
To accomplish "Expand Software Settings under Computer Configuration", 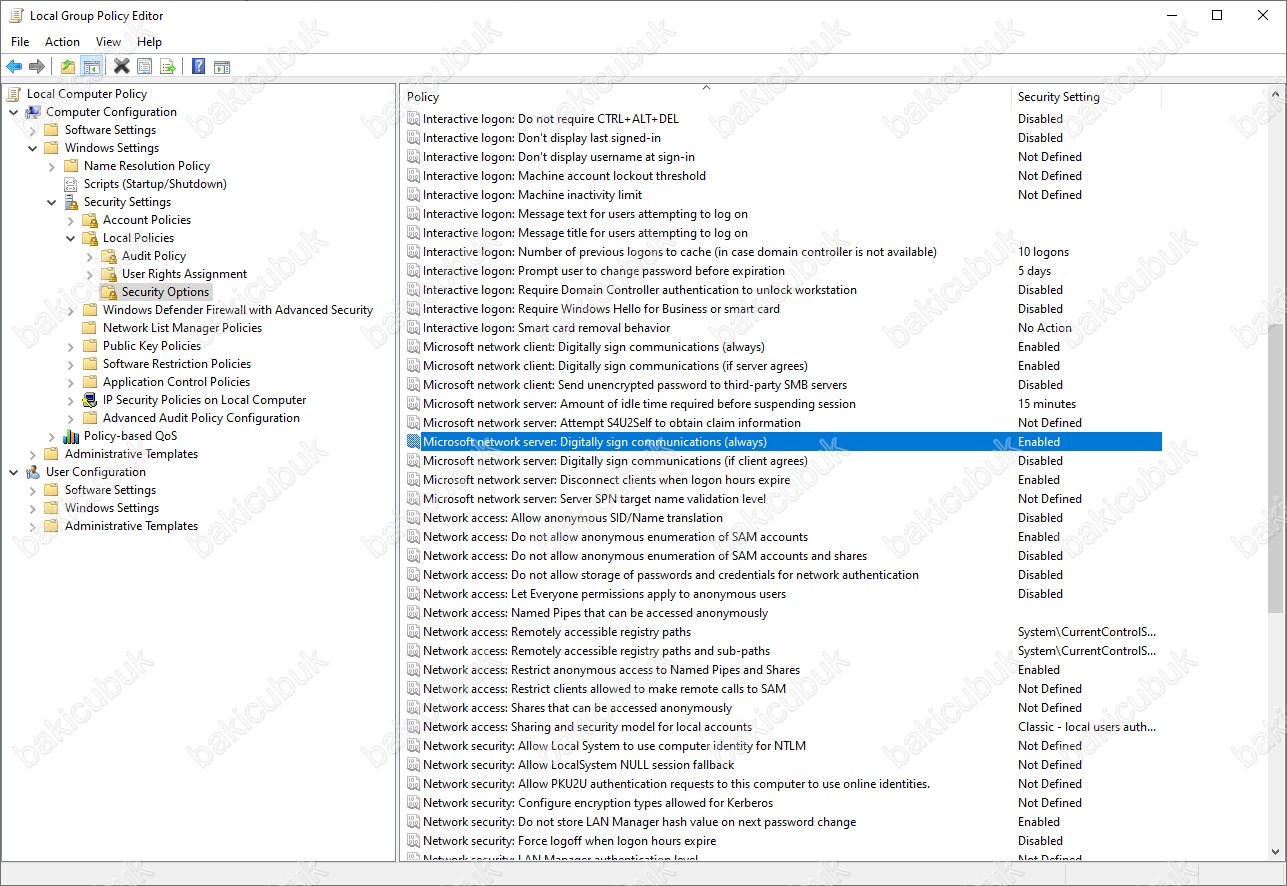I will point(33,130).
